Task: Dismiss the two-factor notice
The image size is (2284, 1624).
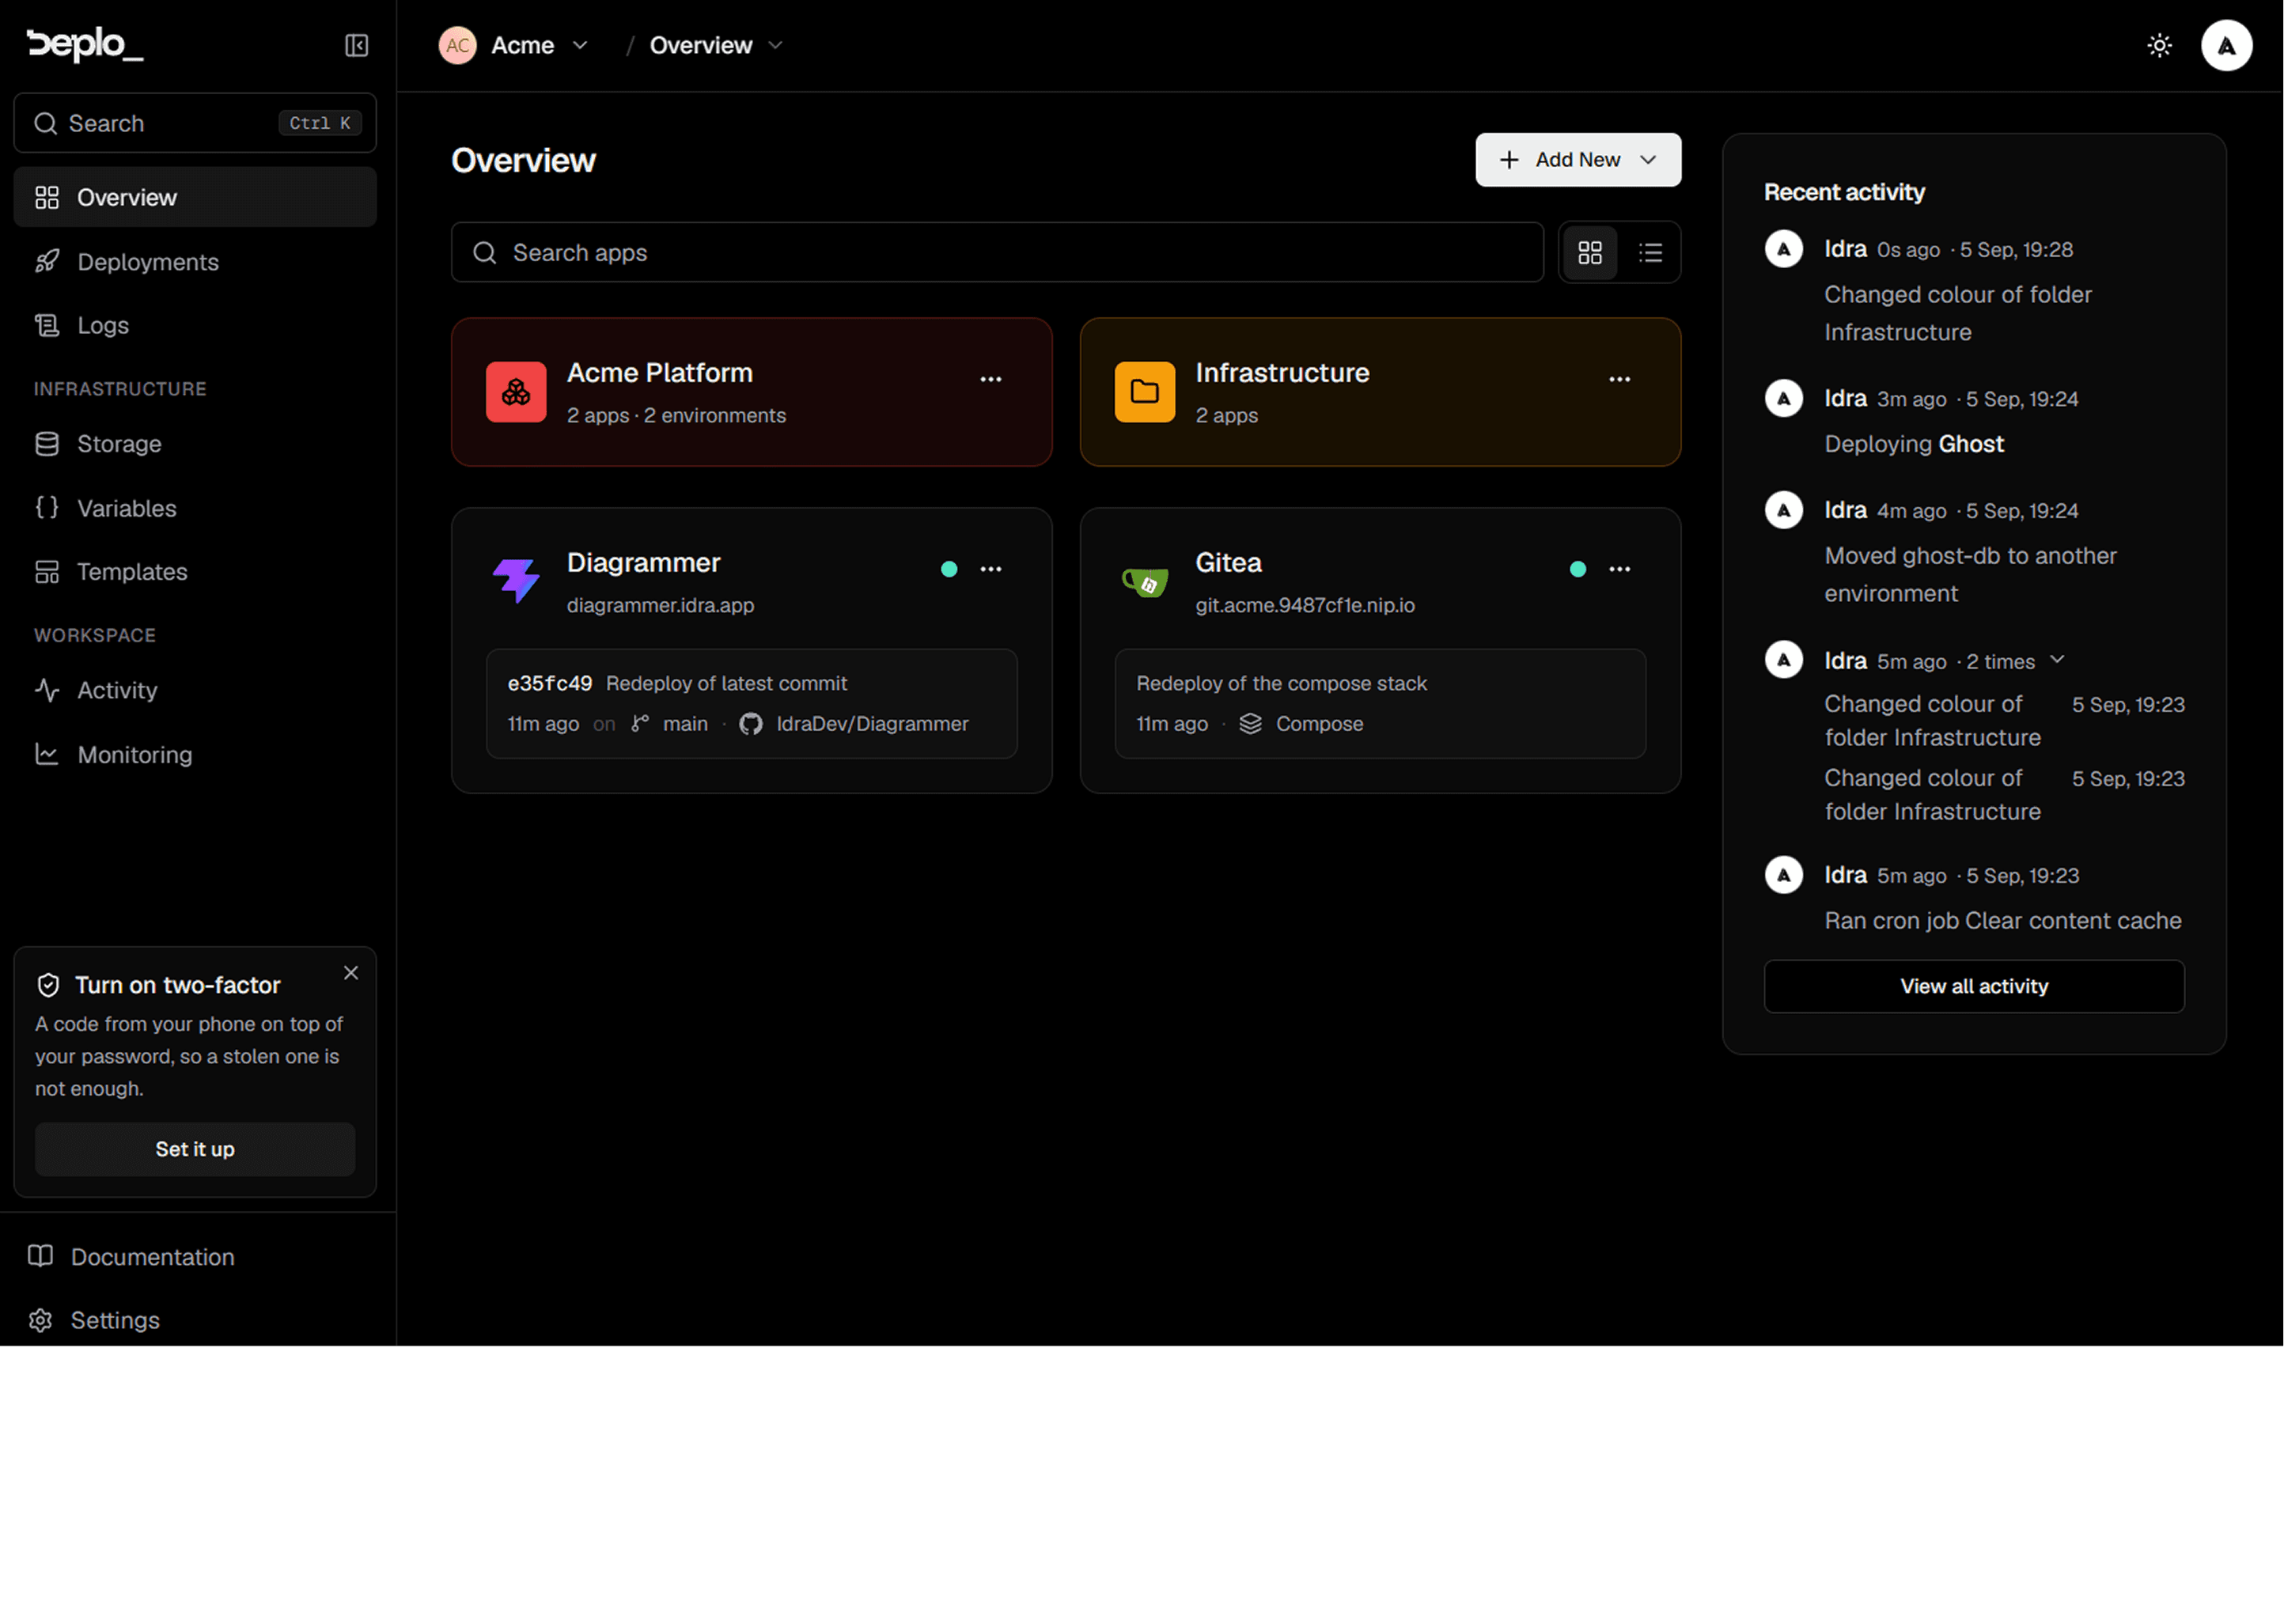Action: point(351,973)
